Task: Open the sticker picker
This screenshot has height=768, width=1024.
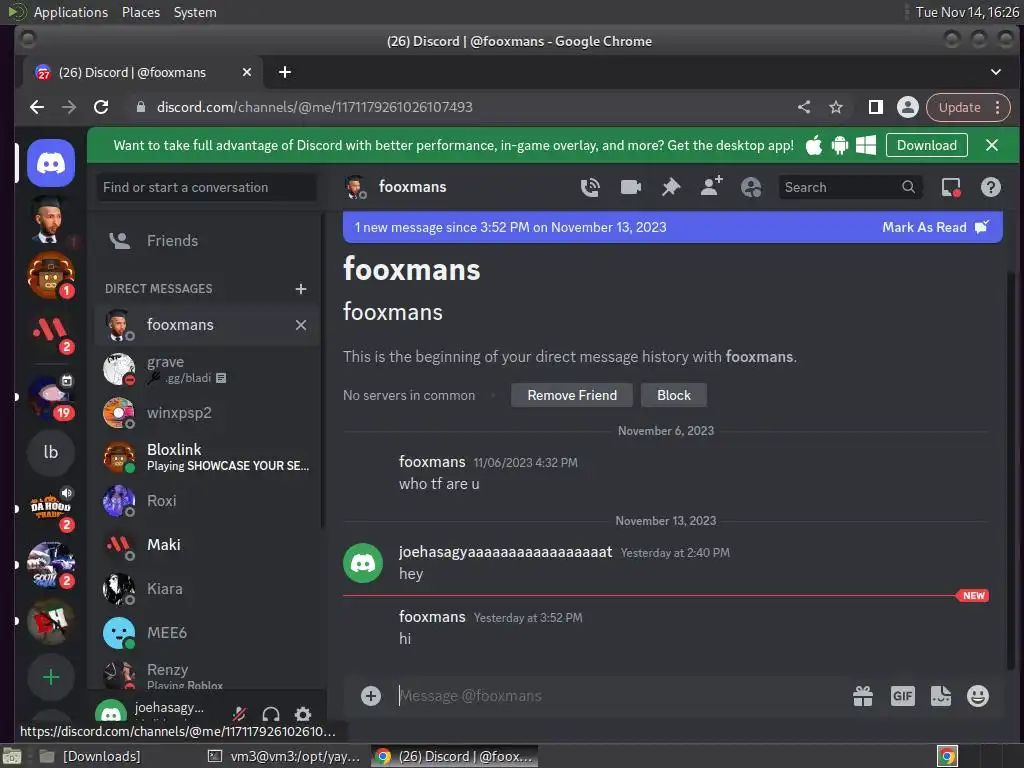Action: (x=940, y=696)
